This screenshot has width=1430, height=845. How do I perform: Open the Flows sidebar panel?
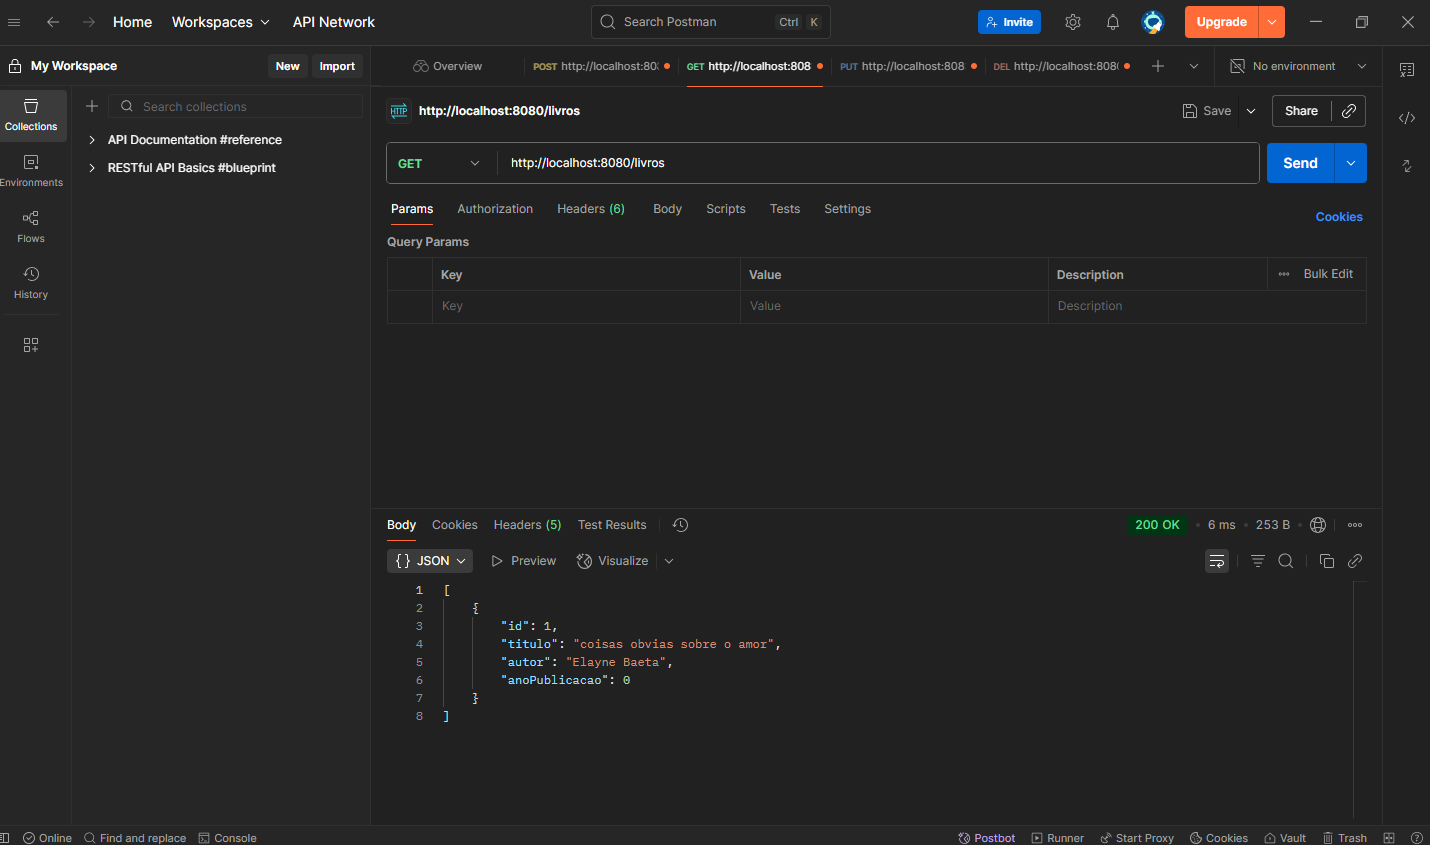31,226
